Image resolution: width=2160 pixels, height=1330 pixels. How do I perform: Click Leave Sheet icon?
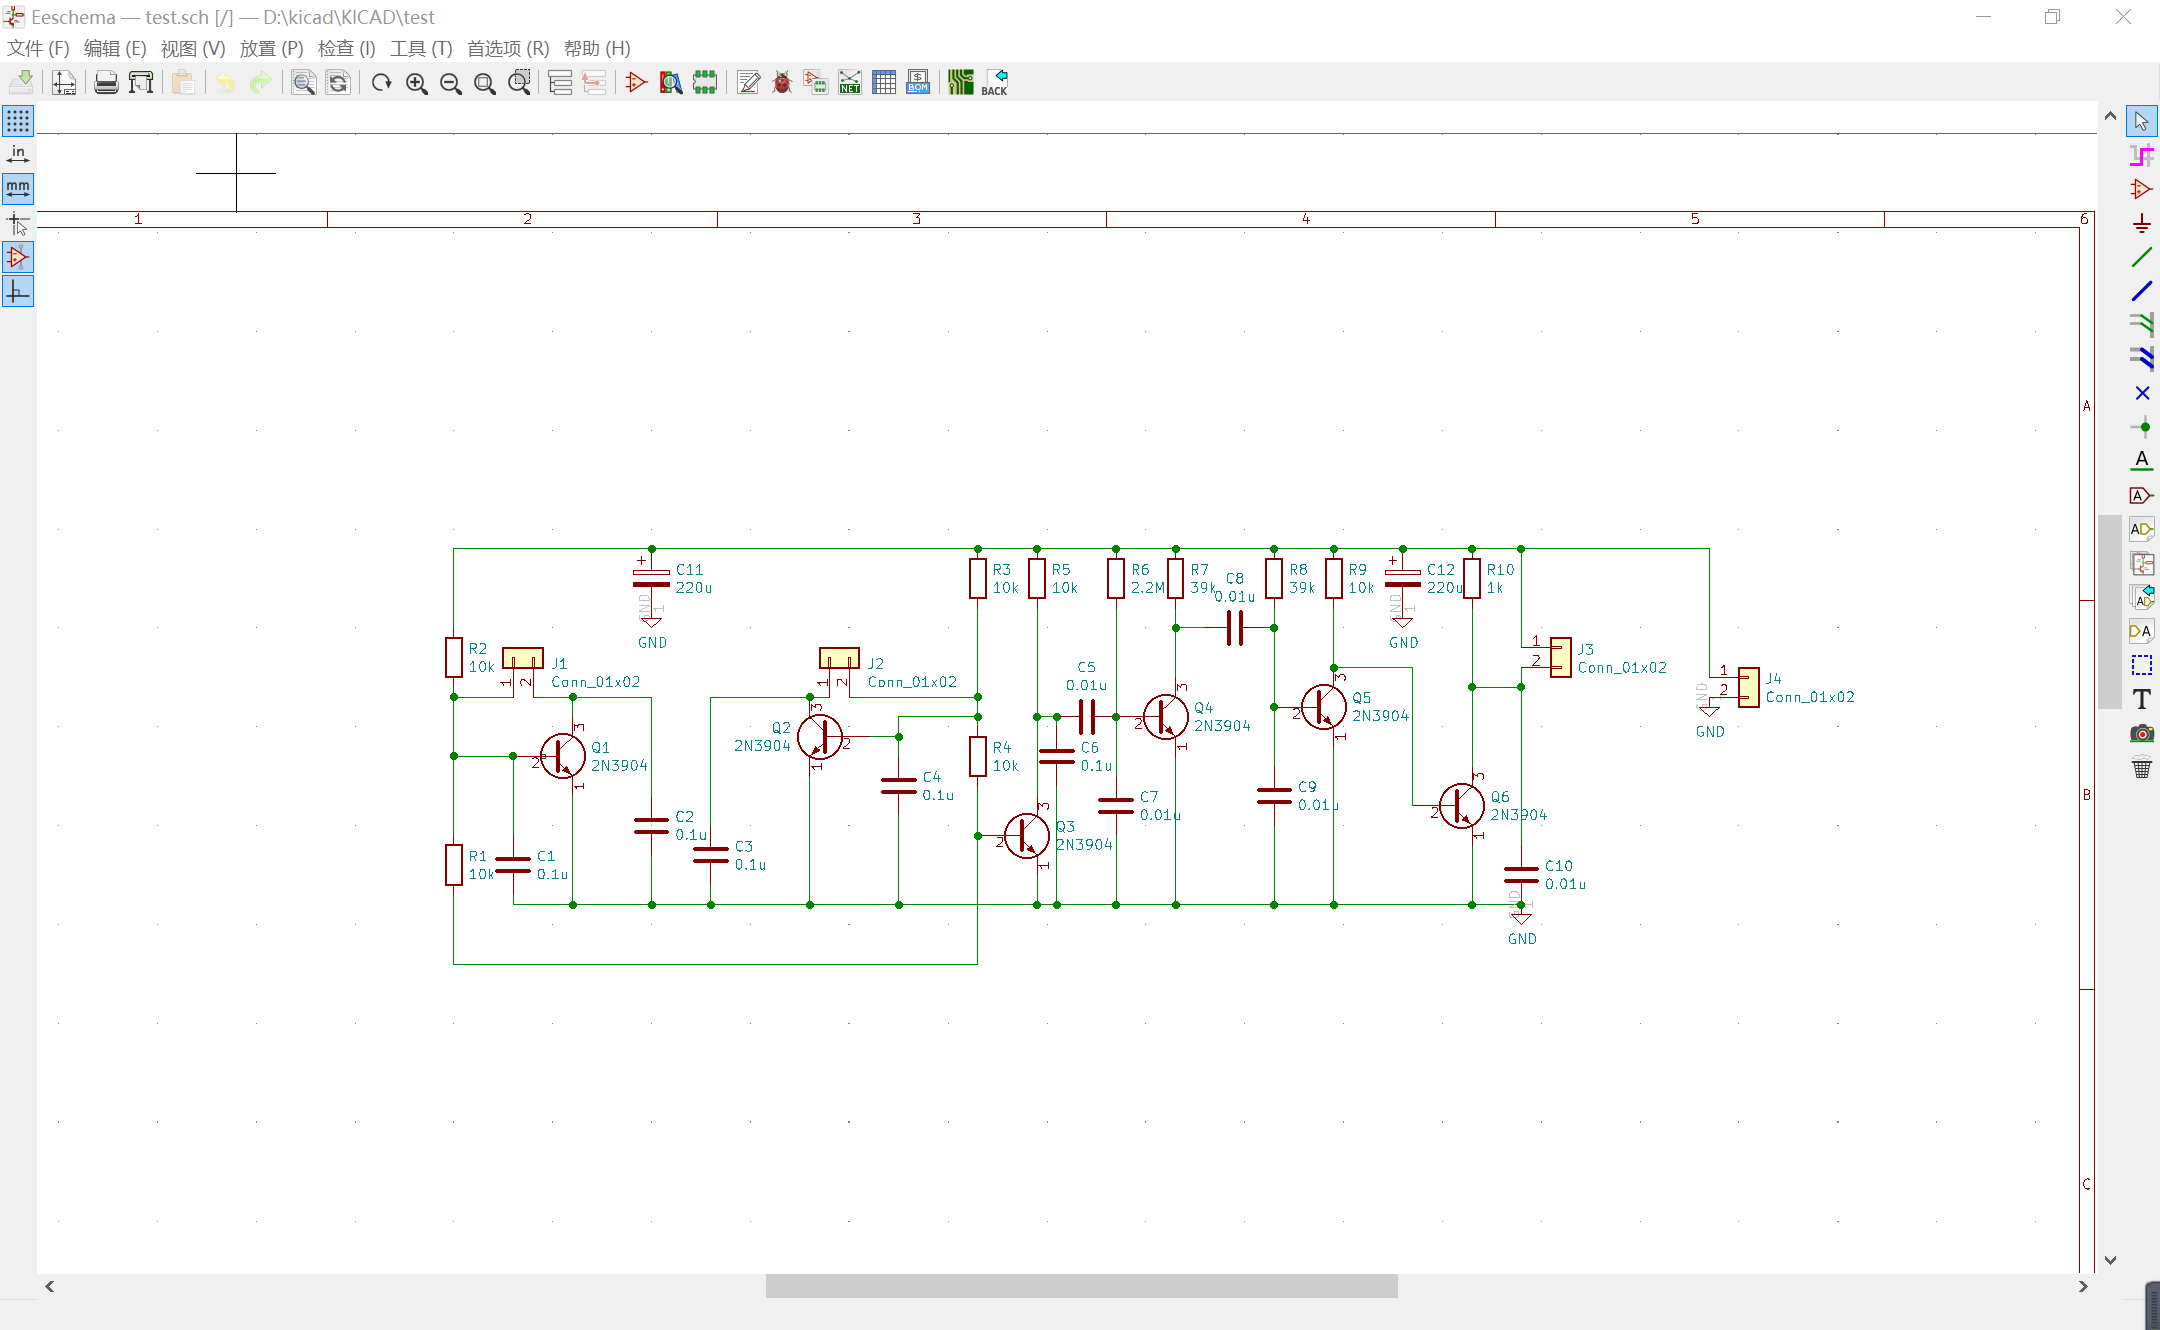(595, 82)
